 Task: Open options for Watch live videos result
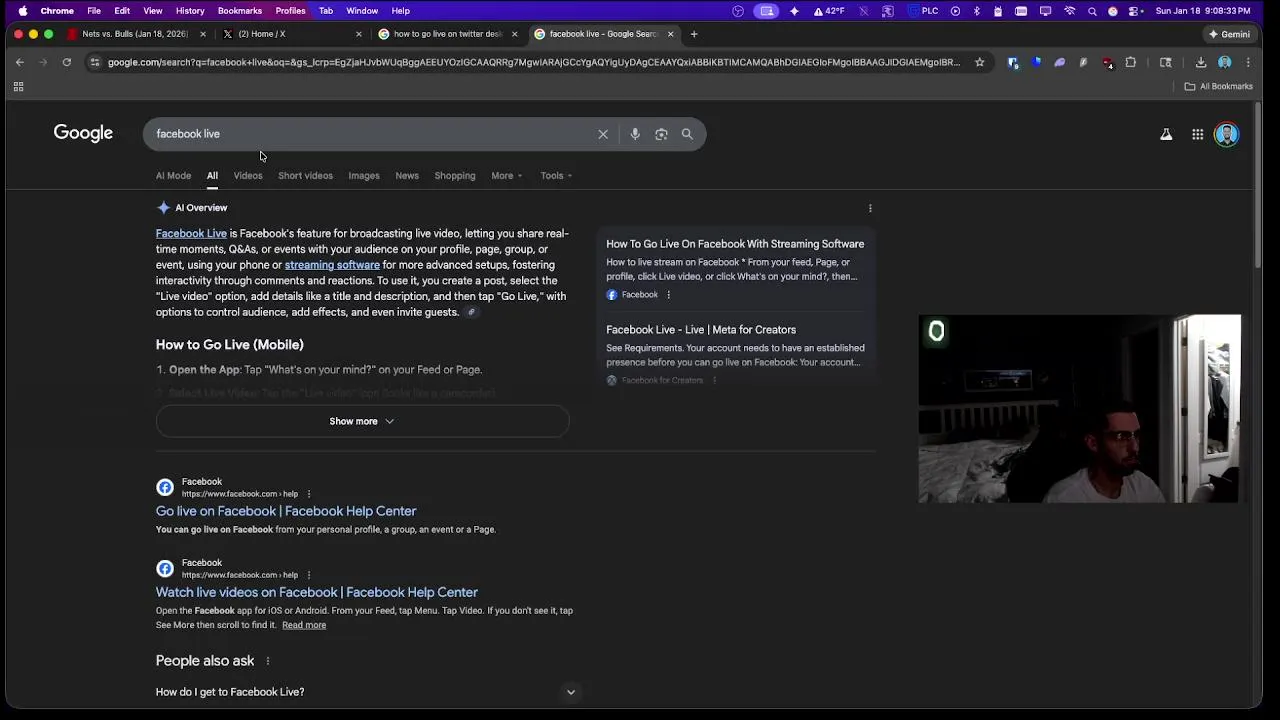point(309,575)
